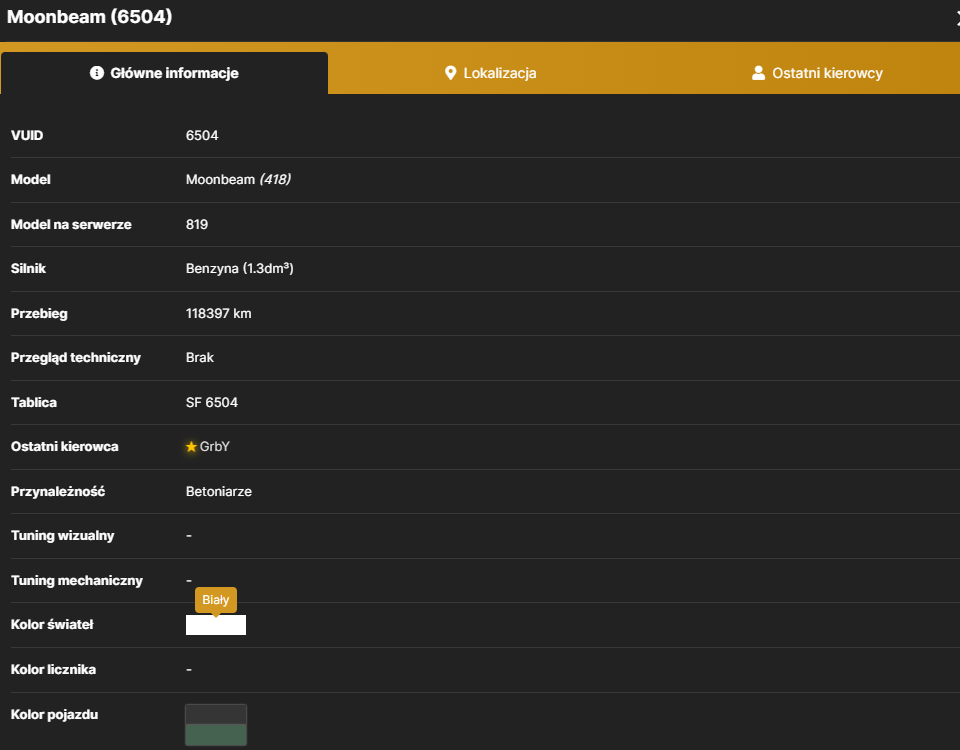Click the Przebieg label
960x750 pixels.
tap(39, 313)
